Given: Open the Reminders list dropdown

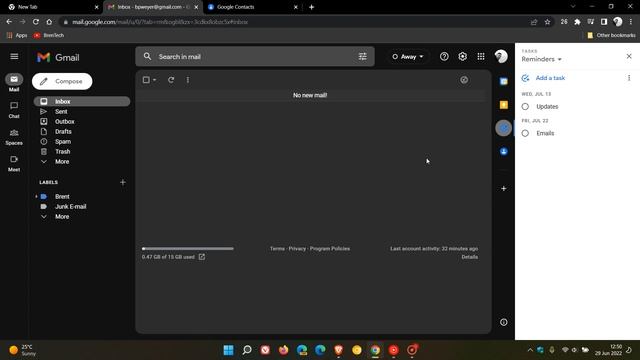Looking at the screenshot, I should (542, 59).
